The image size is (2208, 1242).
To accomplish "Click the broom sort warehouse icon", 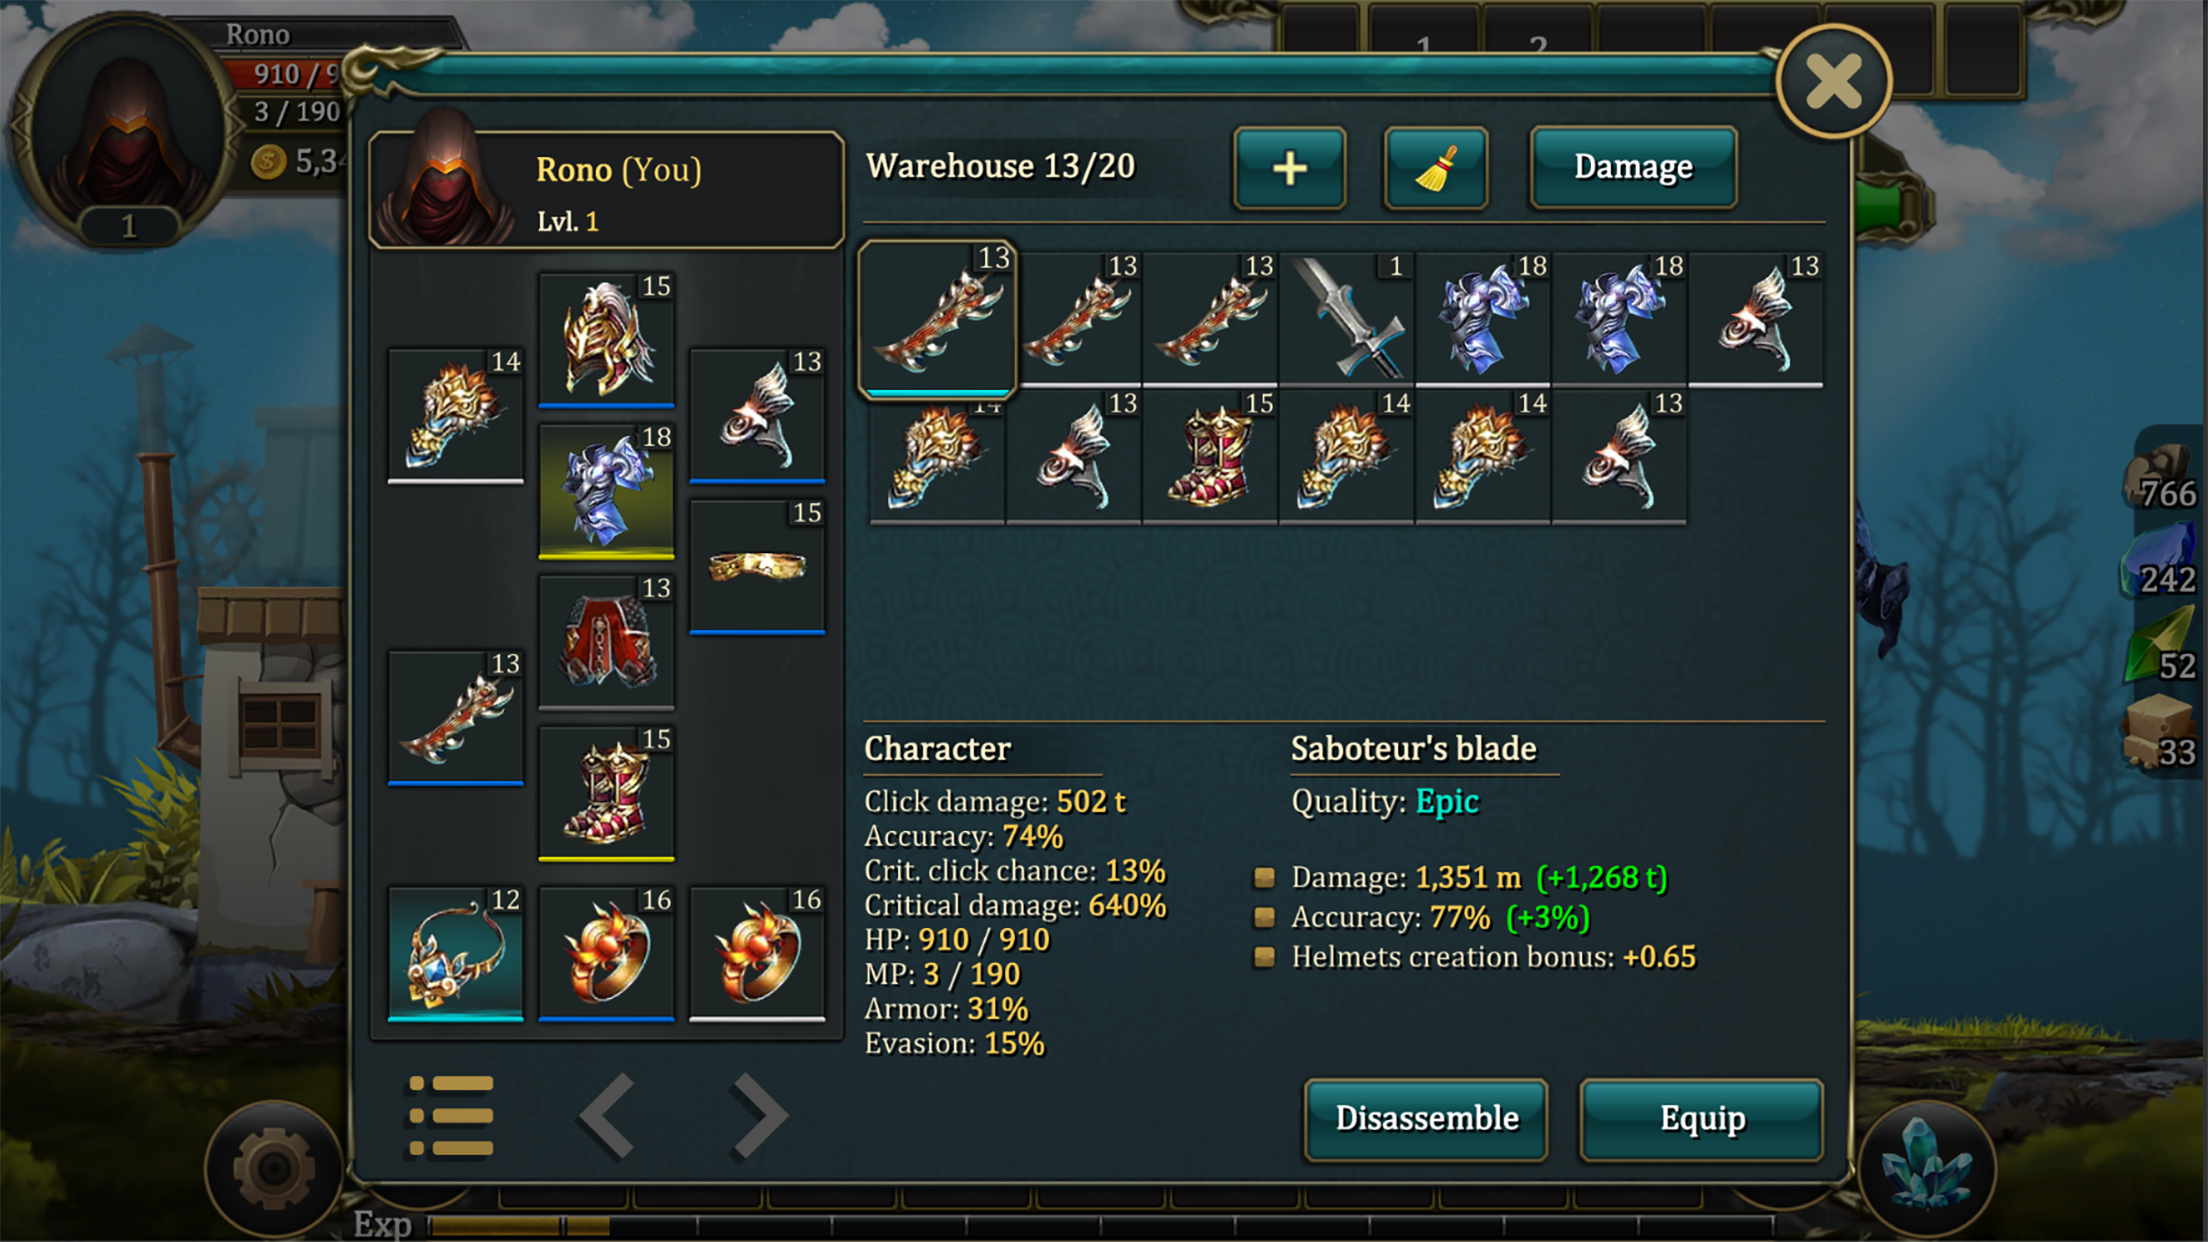I will [1435, 168].
